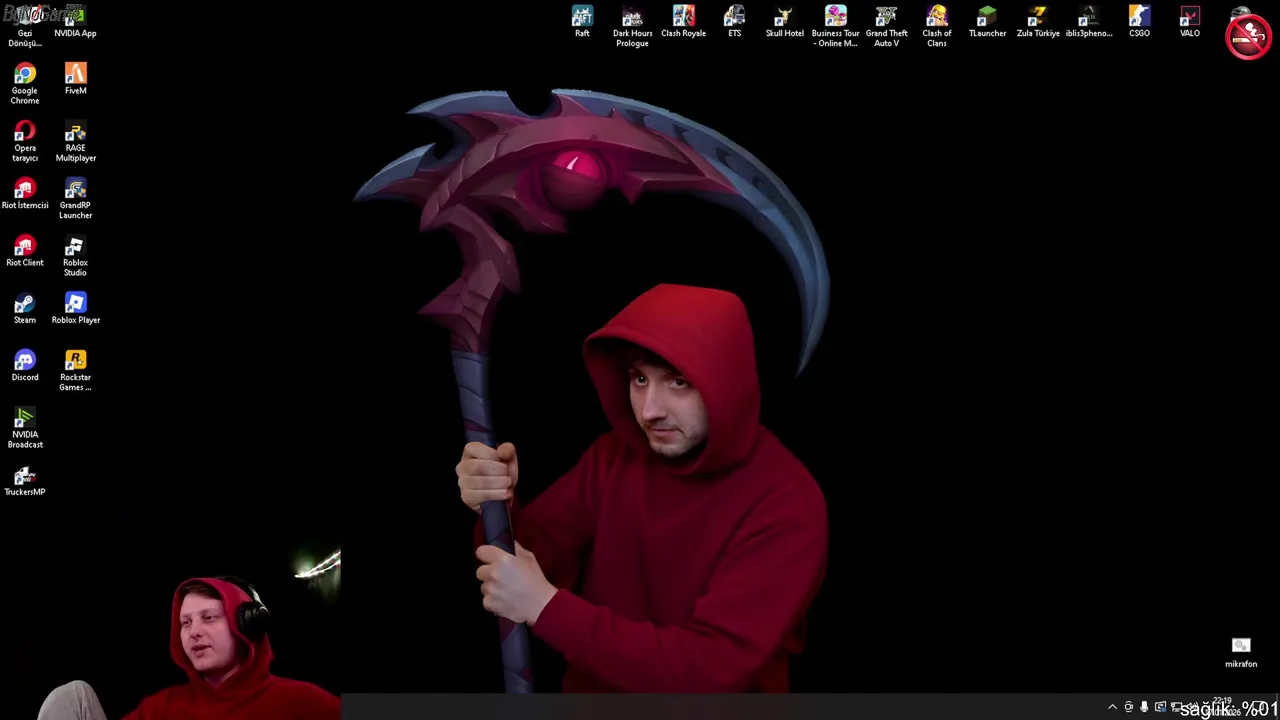The height and width of the screenshot is (720, 1280).
Task: Select the Zula Türkiye desktop icon
Action: [x=1038, y=22]
